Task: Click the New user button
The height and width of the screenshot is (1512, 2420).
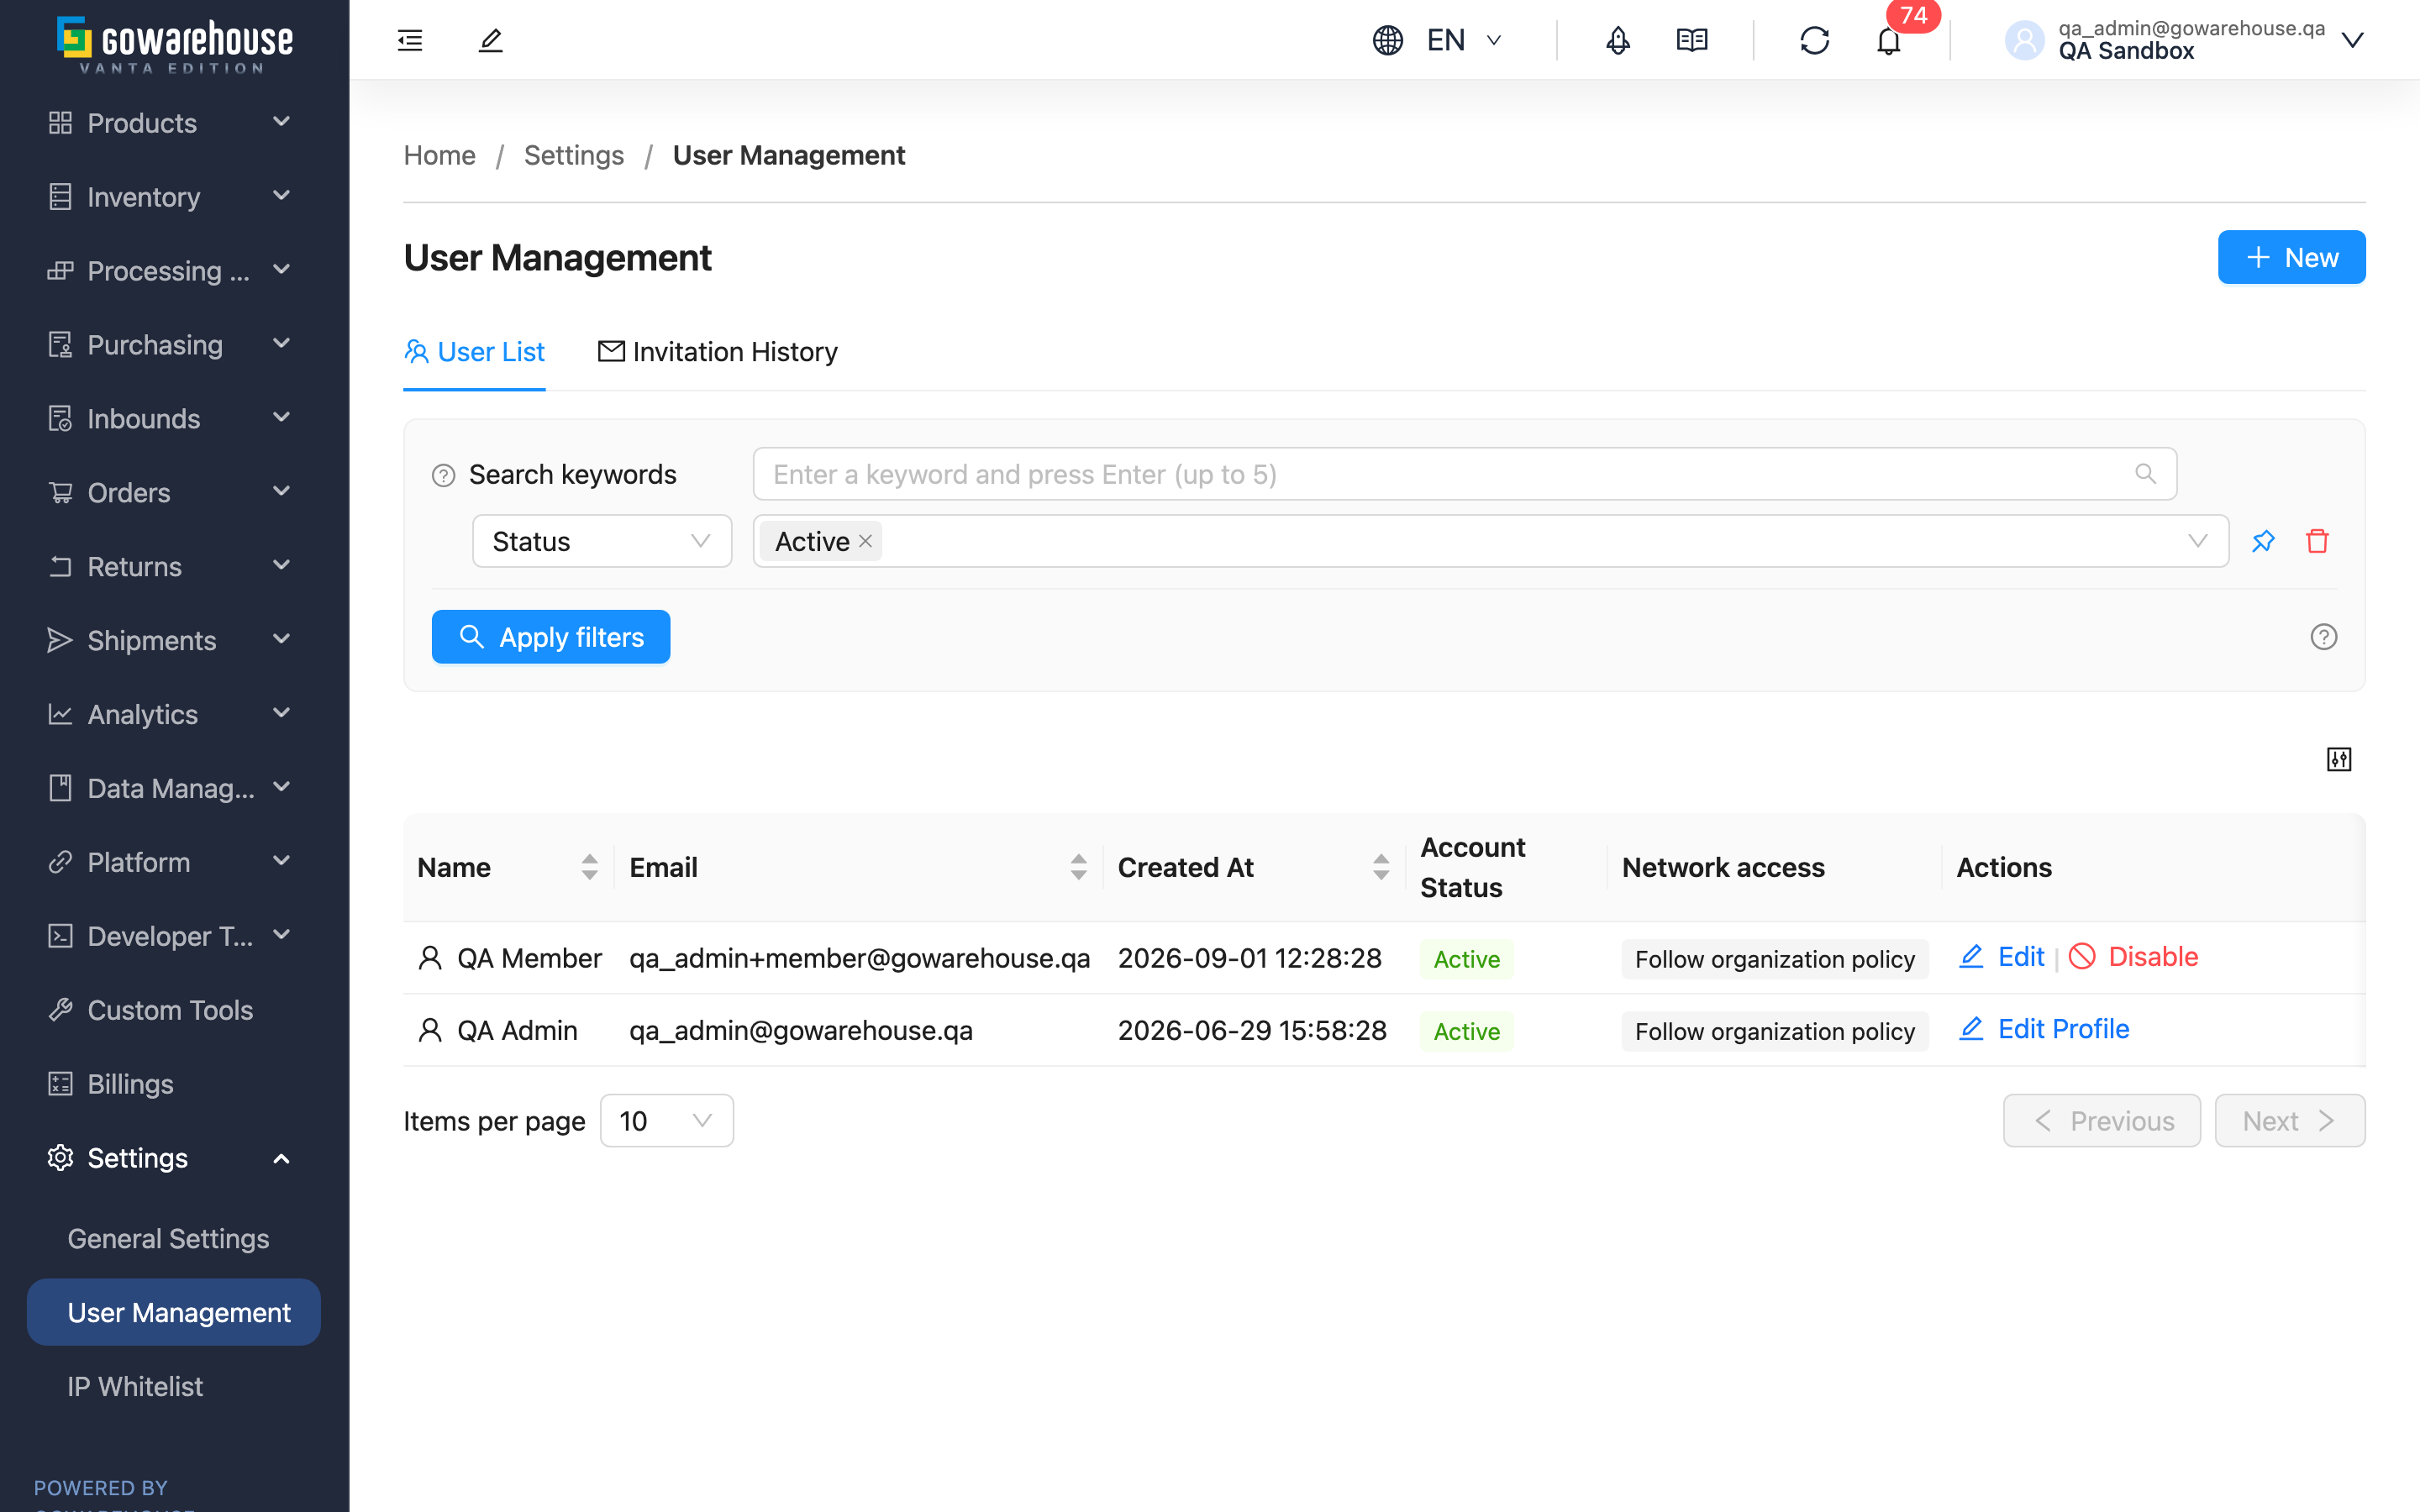Action: [x=2291, y=257]
